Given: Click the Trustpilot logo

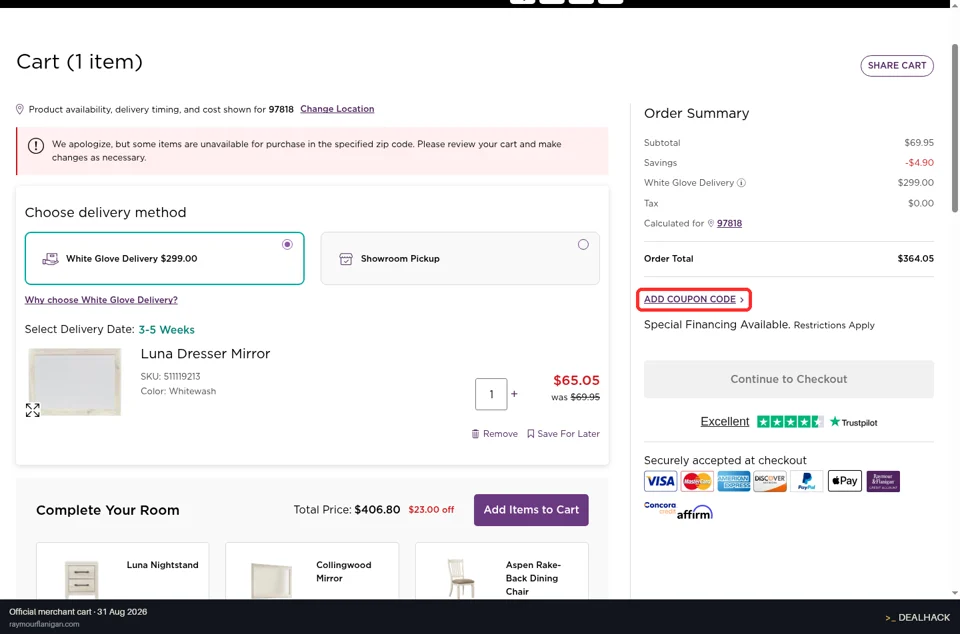Looking at the screenshot, I should coord(853,422).
